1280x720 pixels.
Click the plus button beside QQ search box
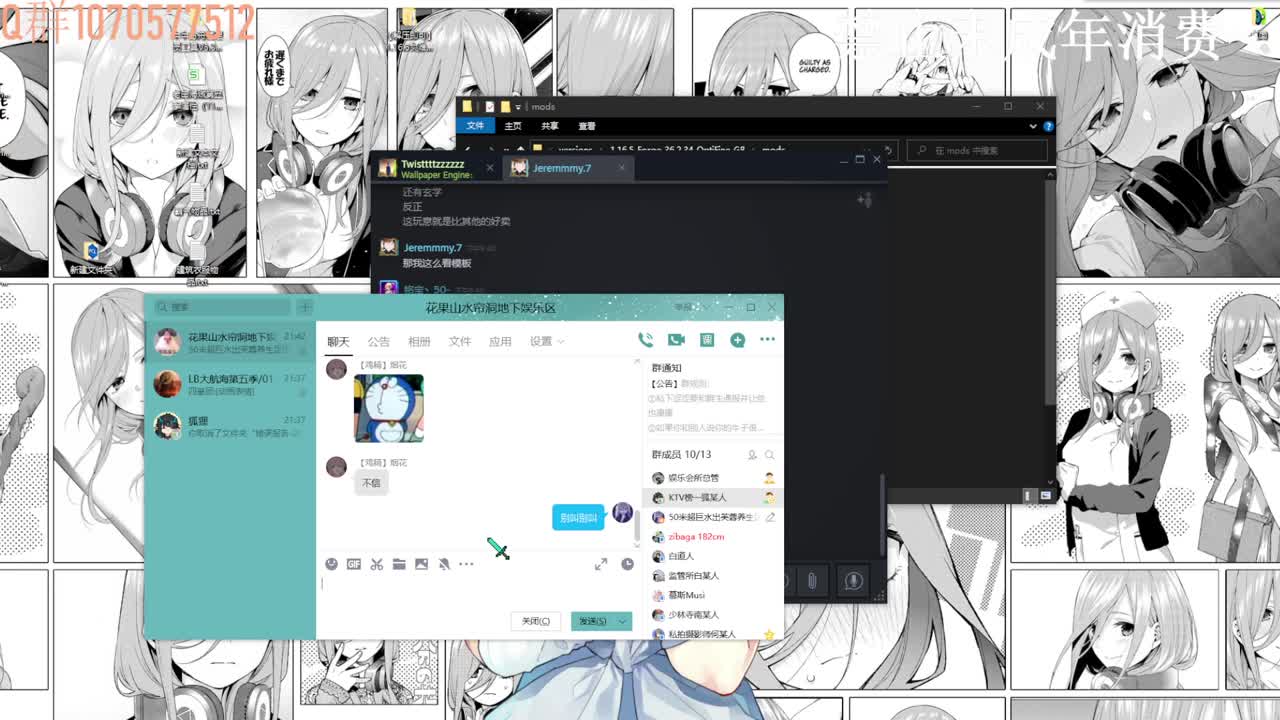pyautogui.click(x=305, y=307)
